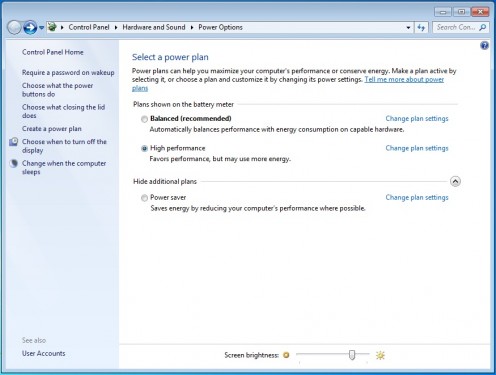This screenshot has width=496, height=375.
Task: Go to Hardware and Sound breadcrumb
Action: click(x=154, y=27)
